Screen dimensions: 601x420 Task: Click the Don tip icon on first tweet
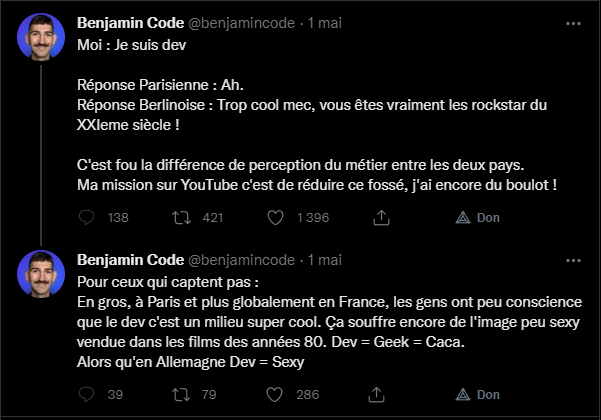coord(463,218)
